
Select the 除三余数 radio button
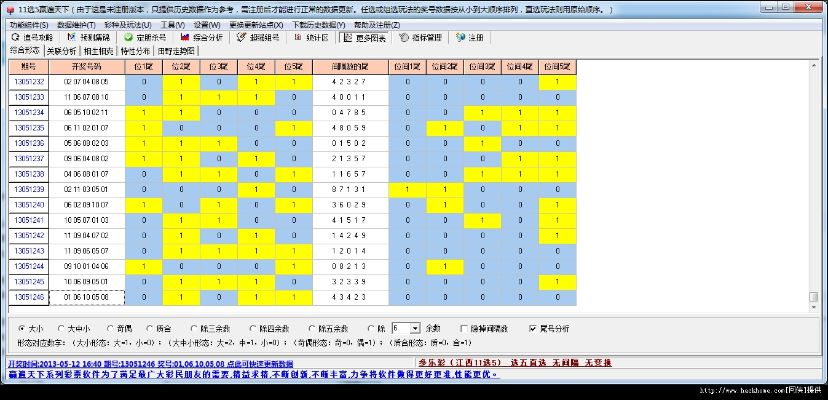[211, 328]
